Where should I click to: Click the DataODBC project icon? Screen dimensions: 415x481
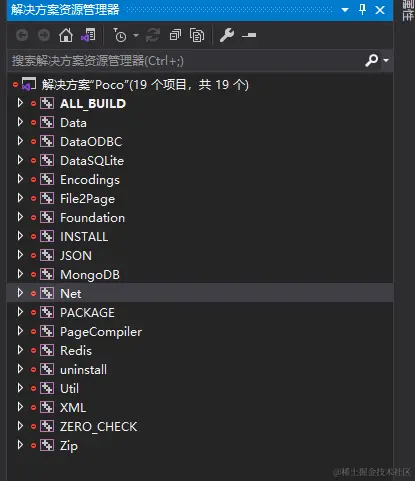(47, 141)
